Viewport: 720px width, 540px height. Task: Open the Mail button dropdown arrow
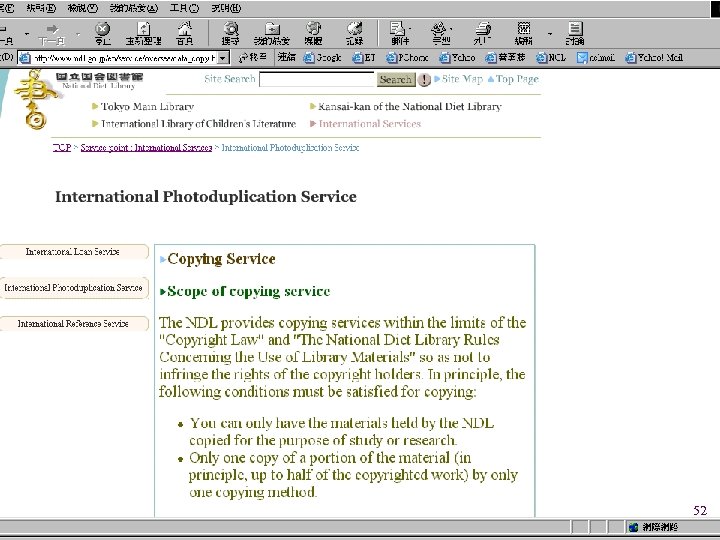411,29
